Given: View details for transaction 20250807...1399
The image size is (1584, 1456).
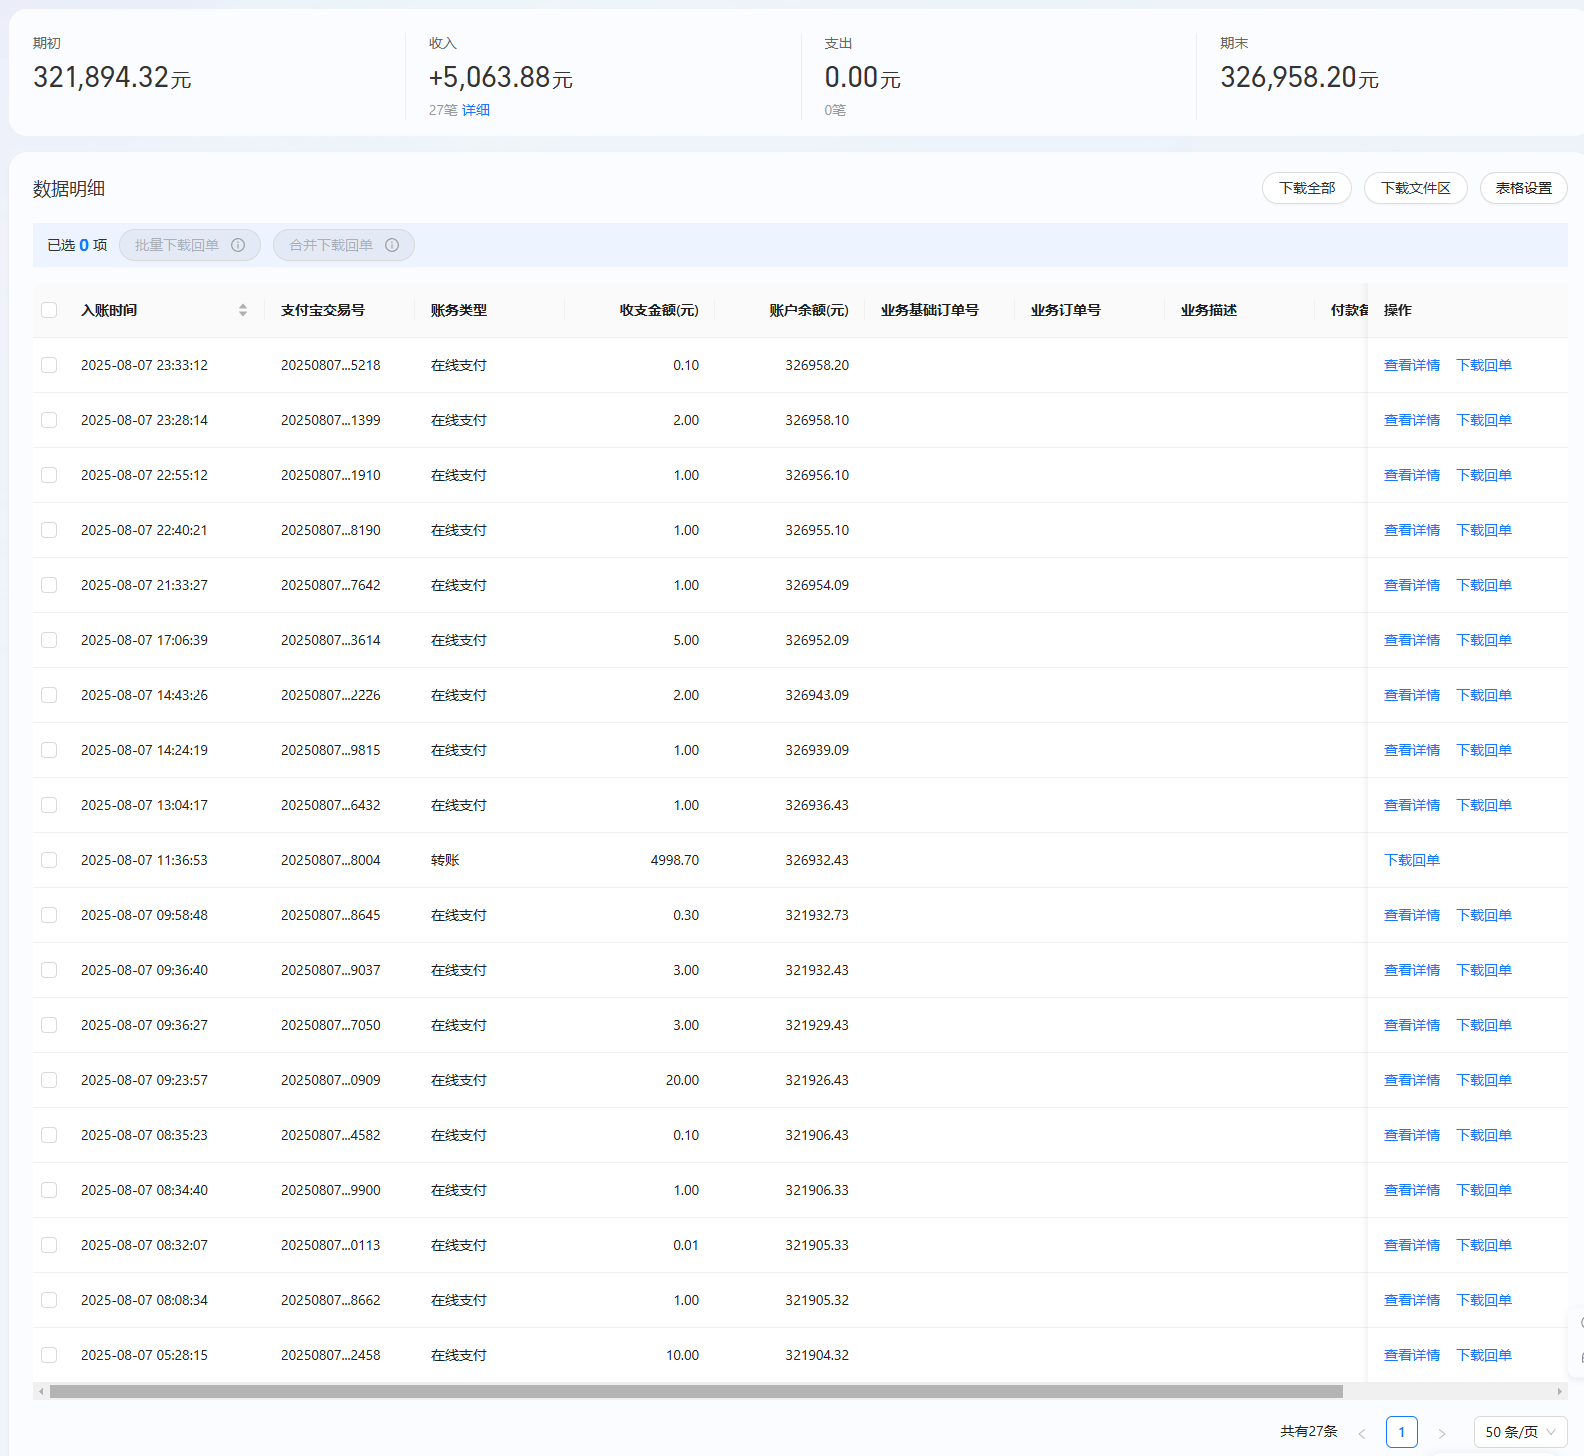Looking at the screenshot, I should point(1412,420).
